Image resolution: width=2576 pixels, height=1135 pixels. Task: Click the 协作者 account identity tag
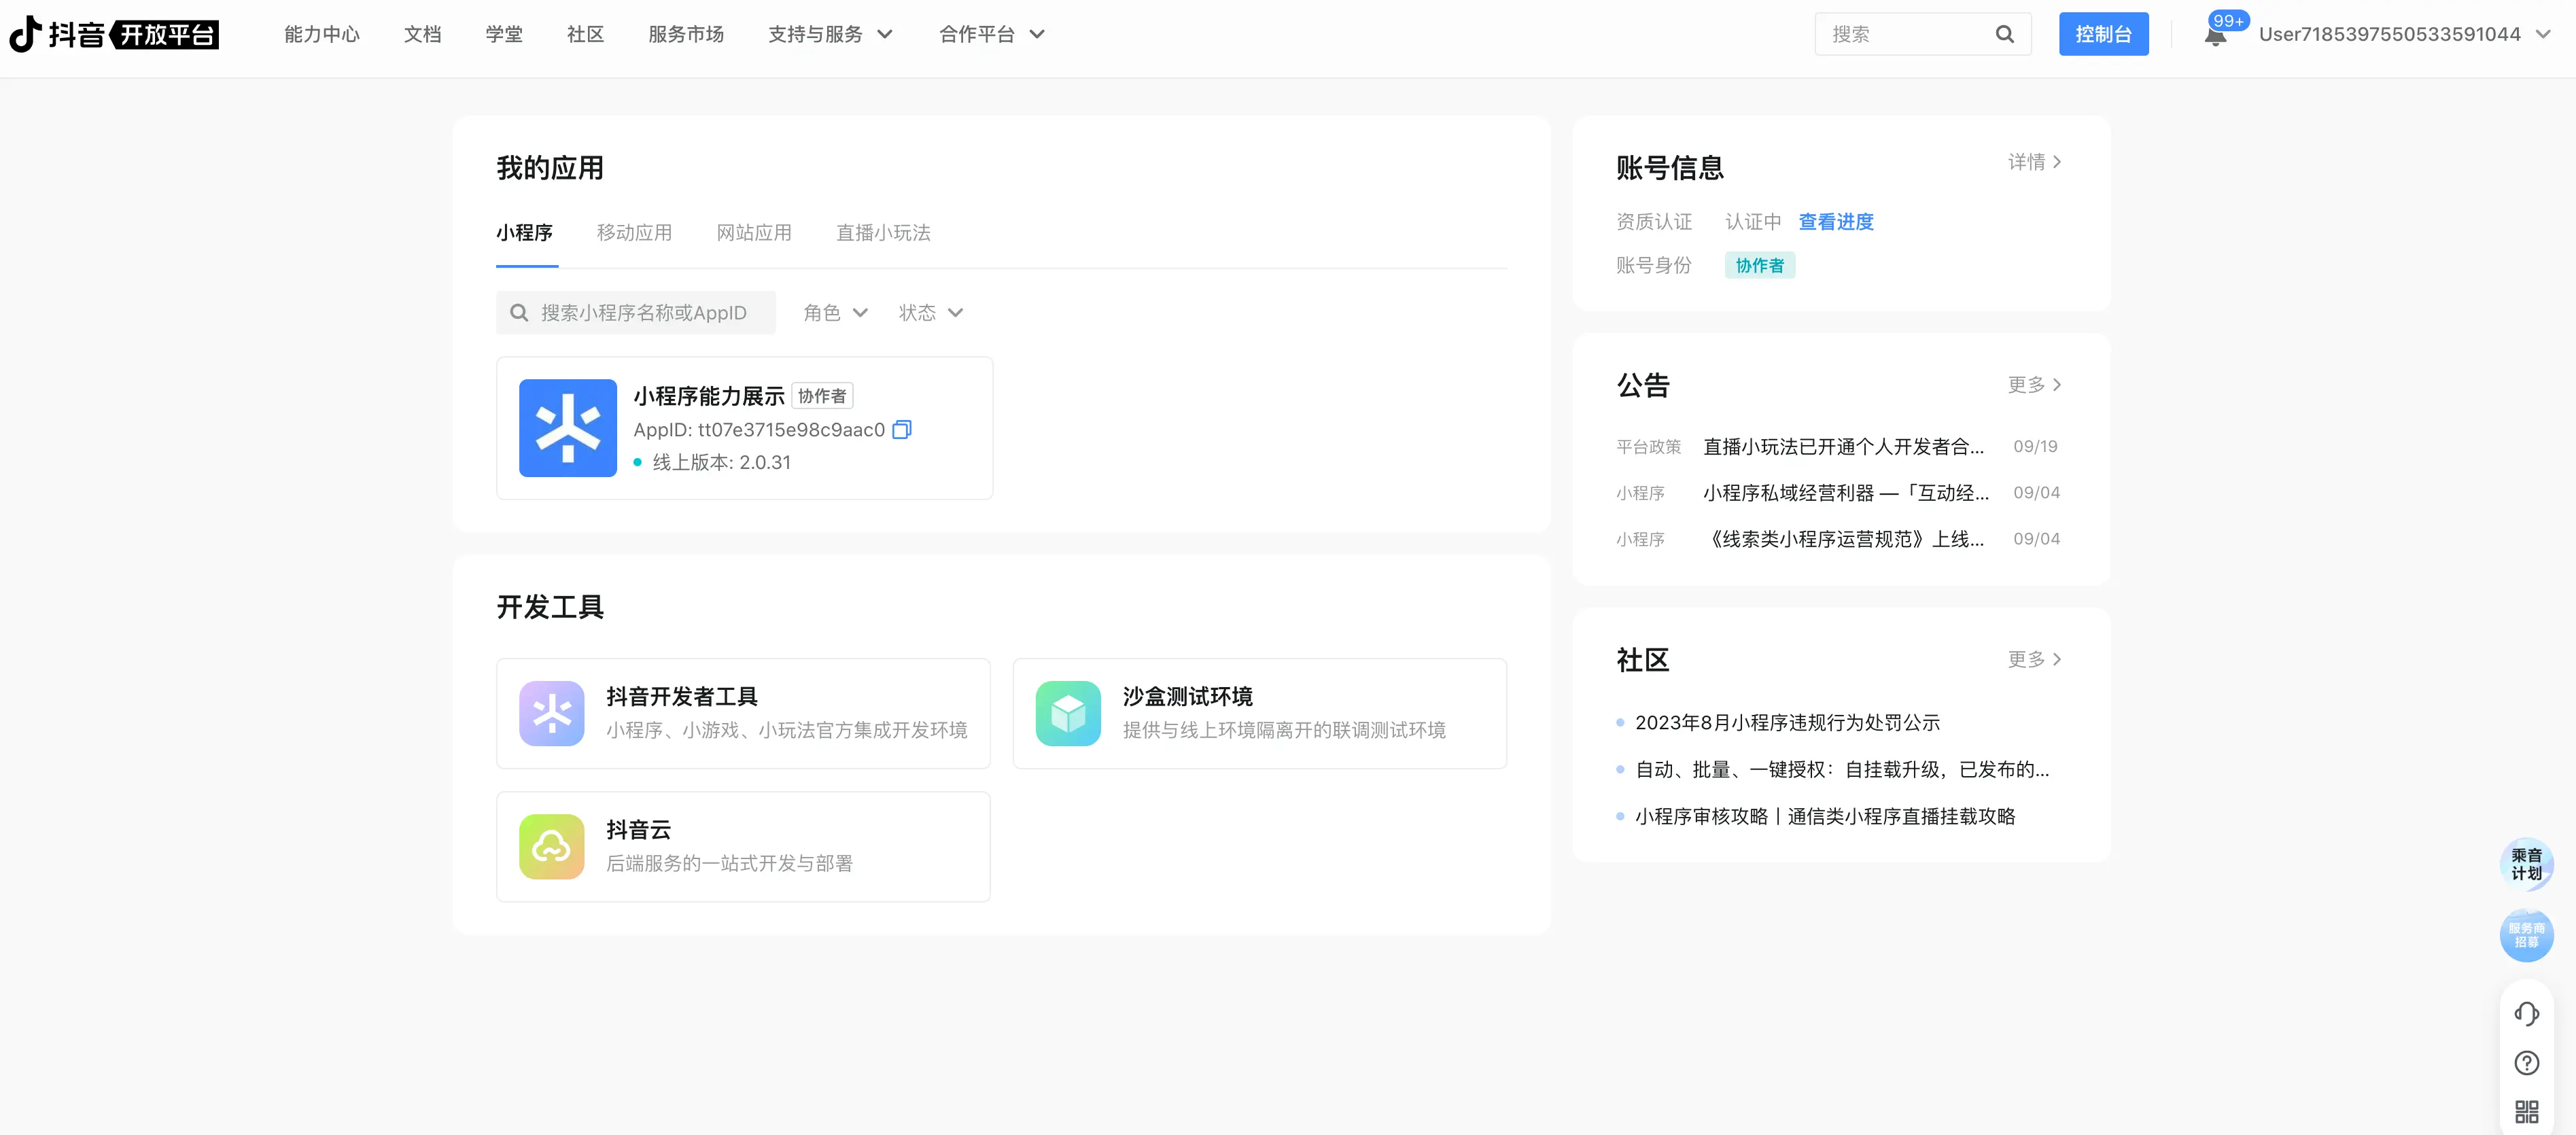(x=1759, y=265)
